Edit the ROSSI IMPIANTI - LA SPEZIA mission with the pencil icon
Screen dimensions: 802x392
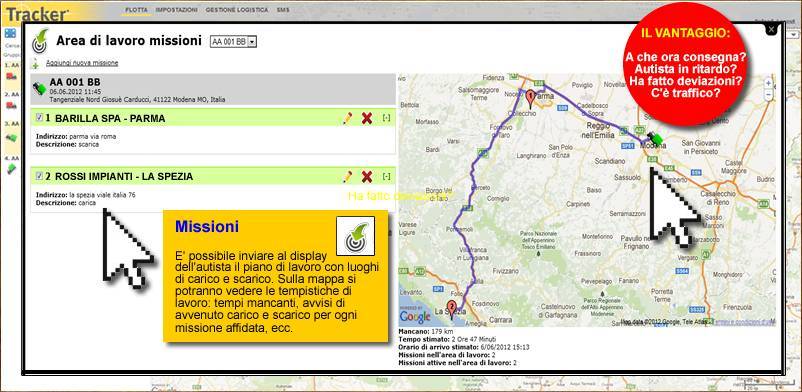[348, 177]
